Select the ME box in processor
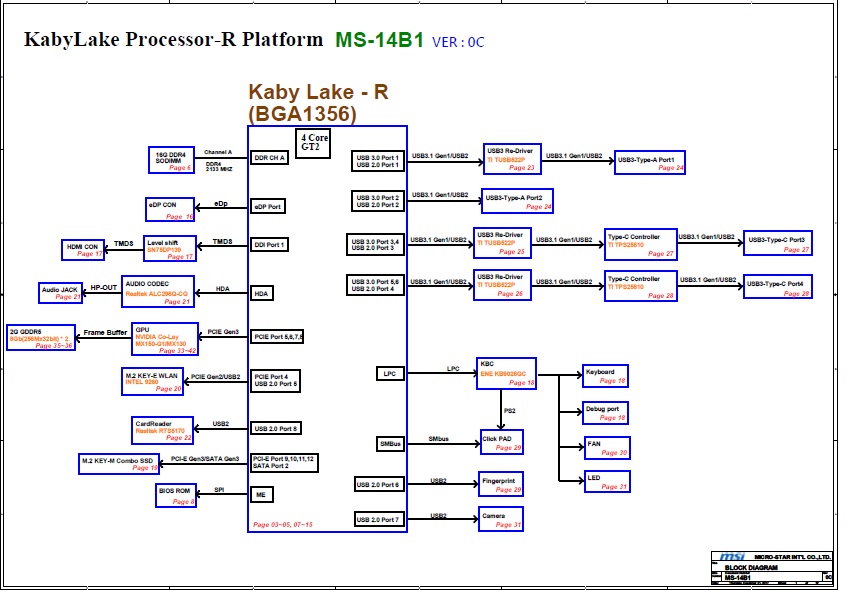Viewport: 851px width, 601px height. [x=262, y=495]
